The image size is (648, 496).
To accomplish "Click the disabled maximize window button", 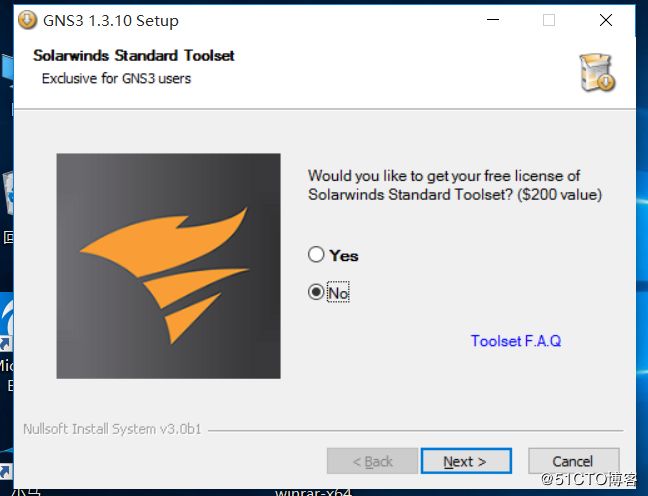I will click(549, 20).
